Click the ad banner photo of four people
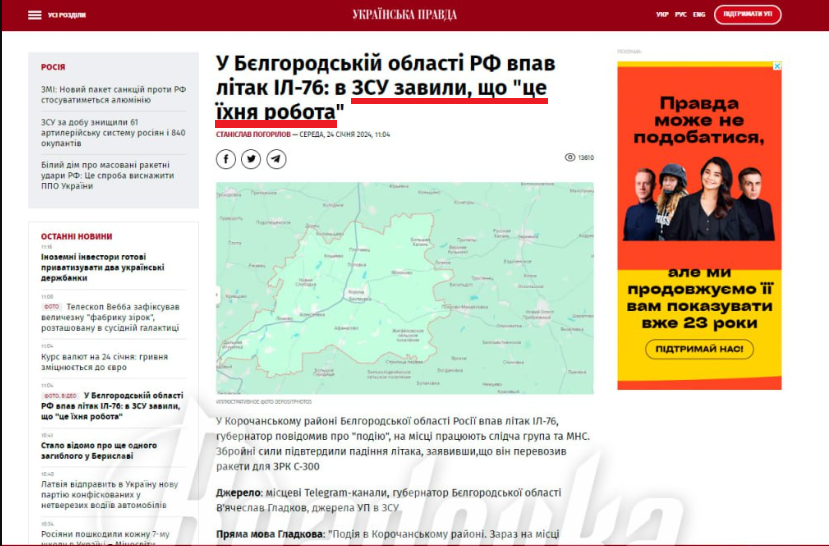The height and width of the screenshot is (546, 829). pyautogui.click(x=699, y=199)
